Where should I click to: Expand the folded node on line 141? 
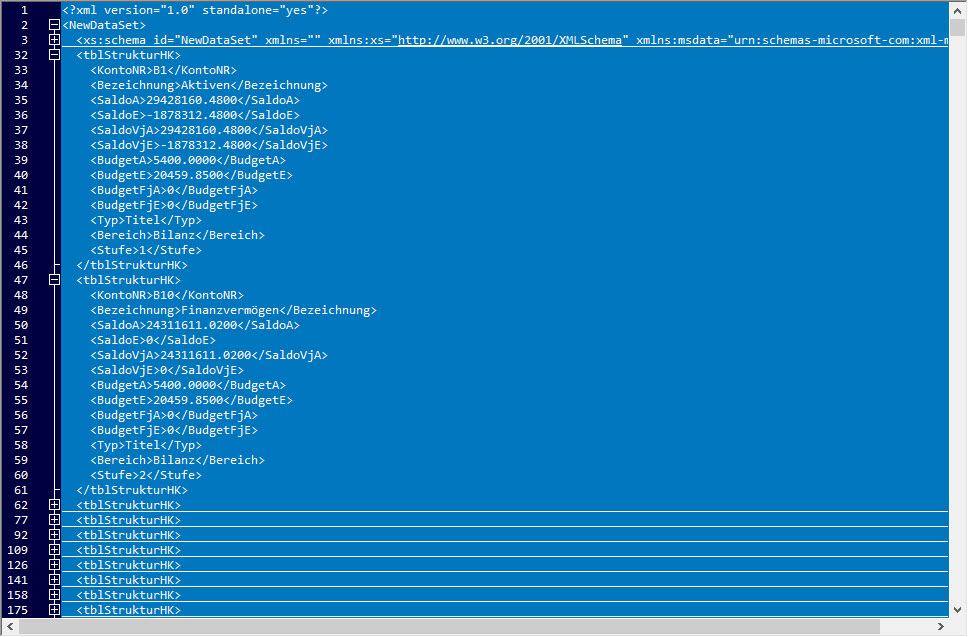point(54,580)
